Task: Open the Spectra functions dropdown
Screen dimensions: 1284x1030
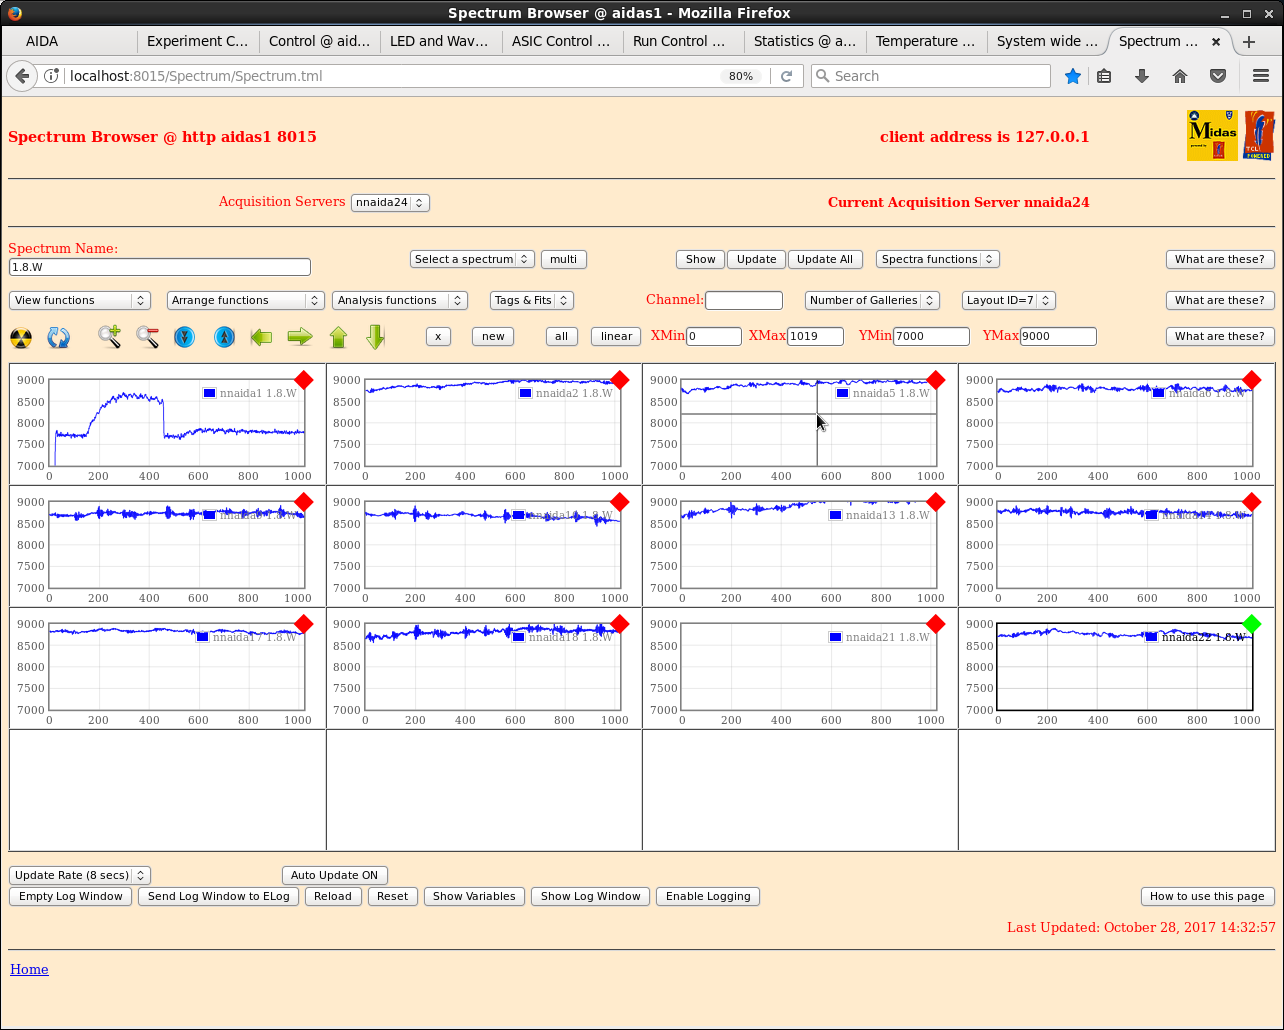Action: pos(937,259)
